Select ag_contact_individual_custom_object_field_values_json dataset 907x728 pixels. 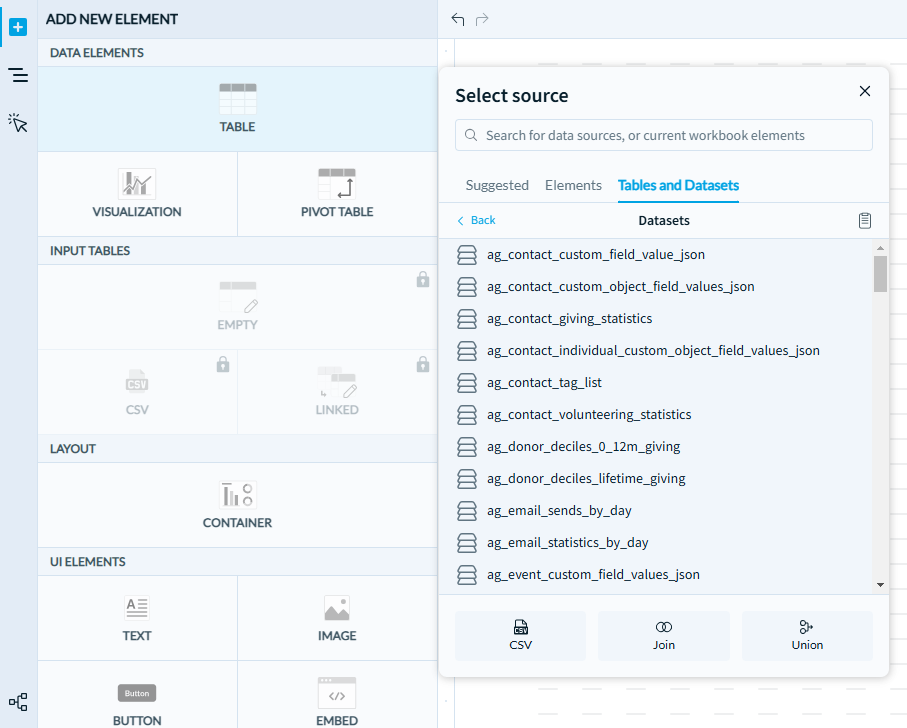click(x=657, y=350)
